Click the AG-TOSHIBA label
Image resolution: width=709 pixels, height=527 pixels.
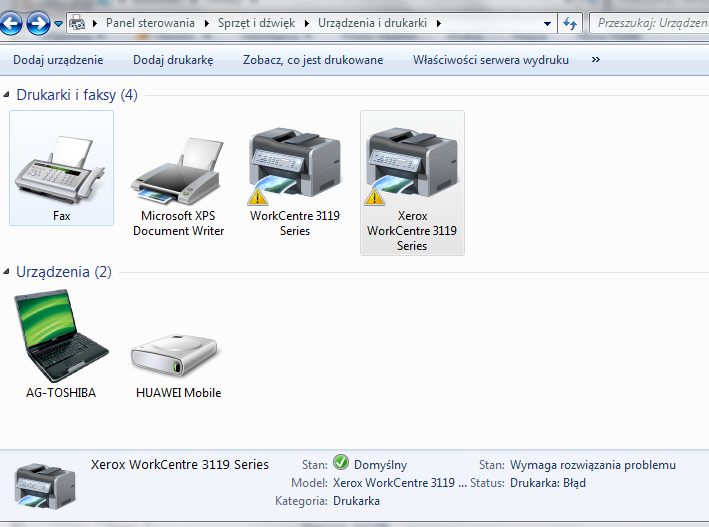point(61,393)
